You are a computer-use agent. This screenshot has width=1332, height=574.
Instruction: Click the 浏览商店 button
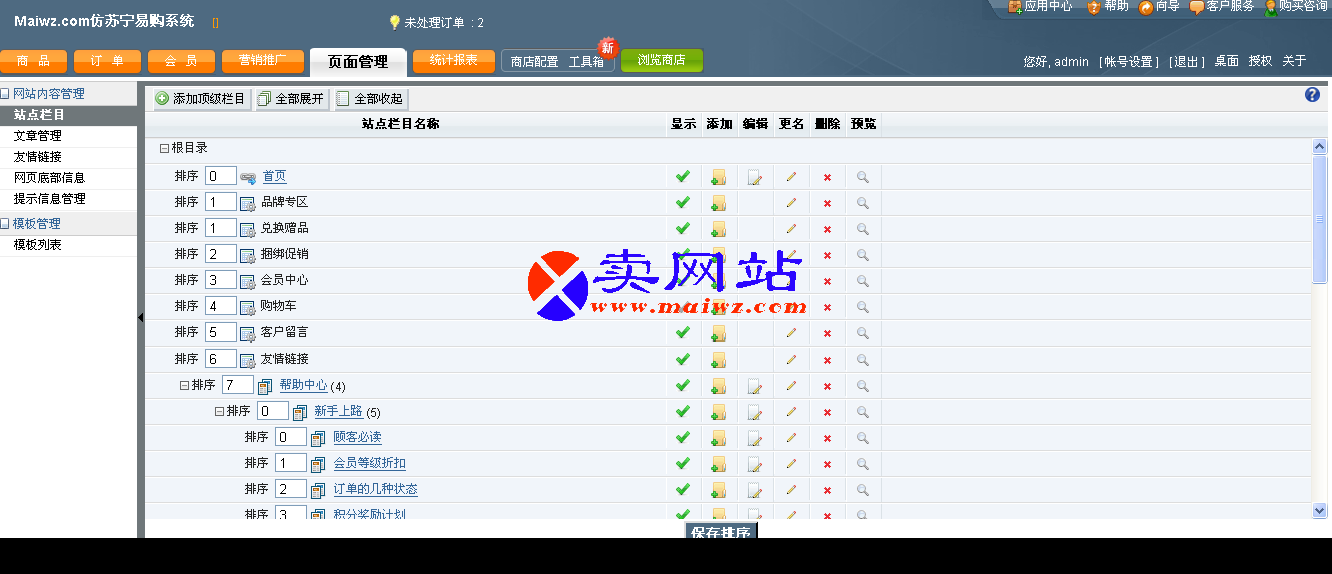point(662,61)
